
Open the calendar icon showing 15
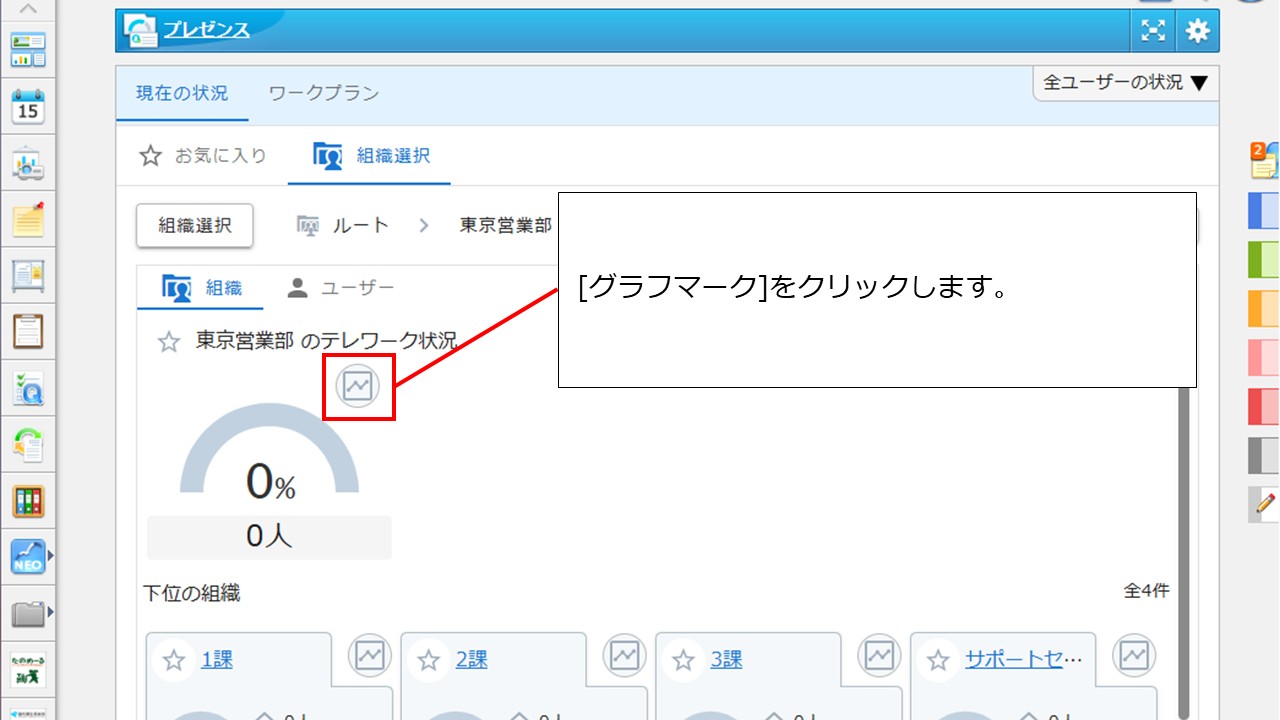pos(28,106)
